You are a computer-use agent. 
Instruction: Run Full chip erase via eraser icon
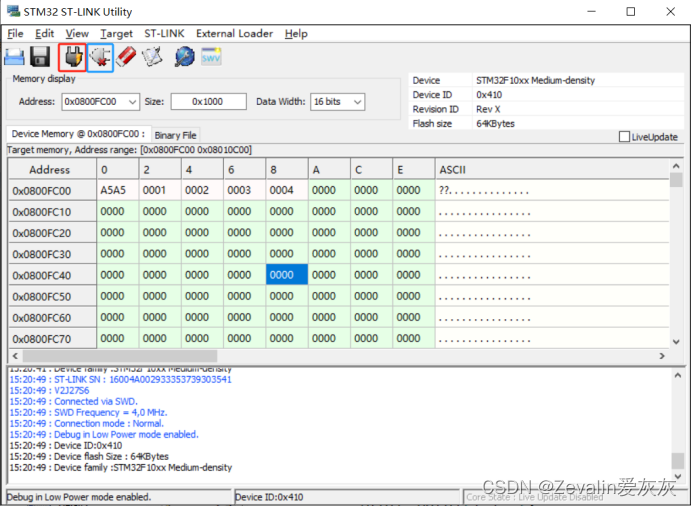(x=126, y=57)
